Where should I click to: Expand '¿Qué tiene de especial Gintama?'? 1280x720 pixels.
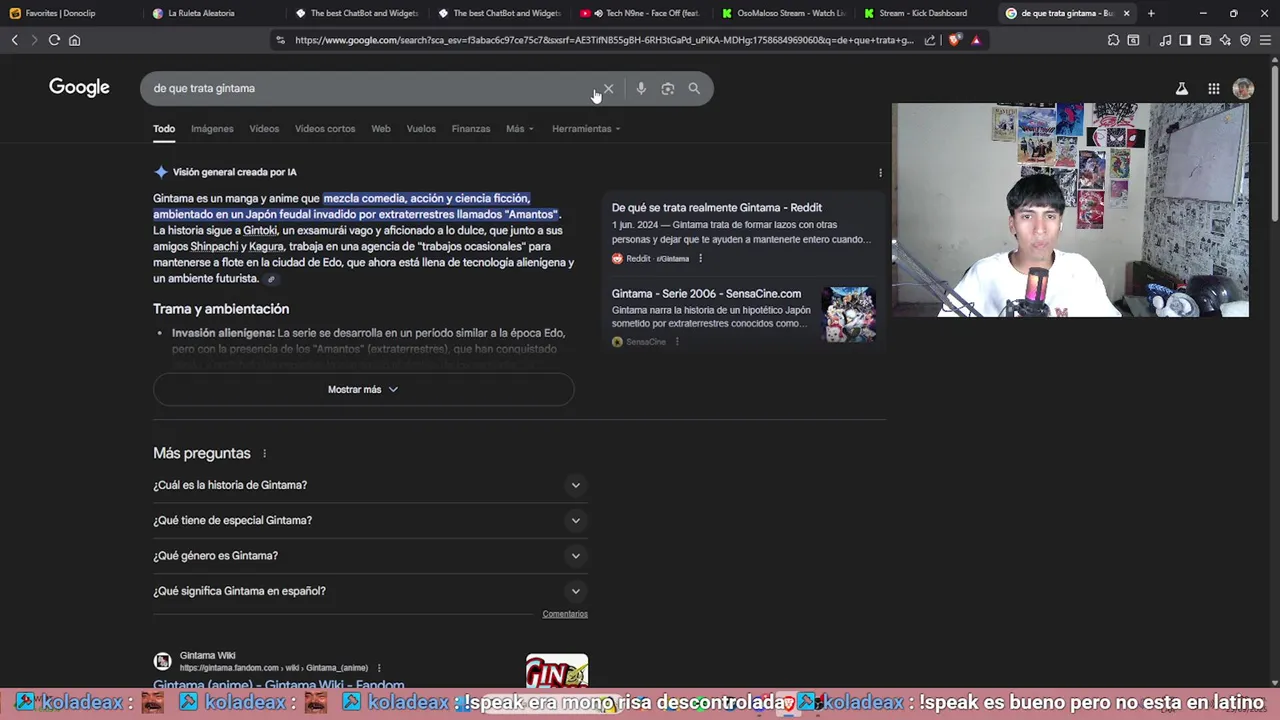[x=370, y=520]
